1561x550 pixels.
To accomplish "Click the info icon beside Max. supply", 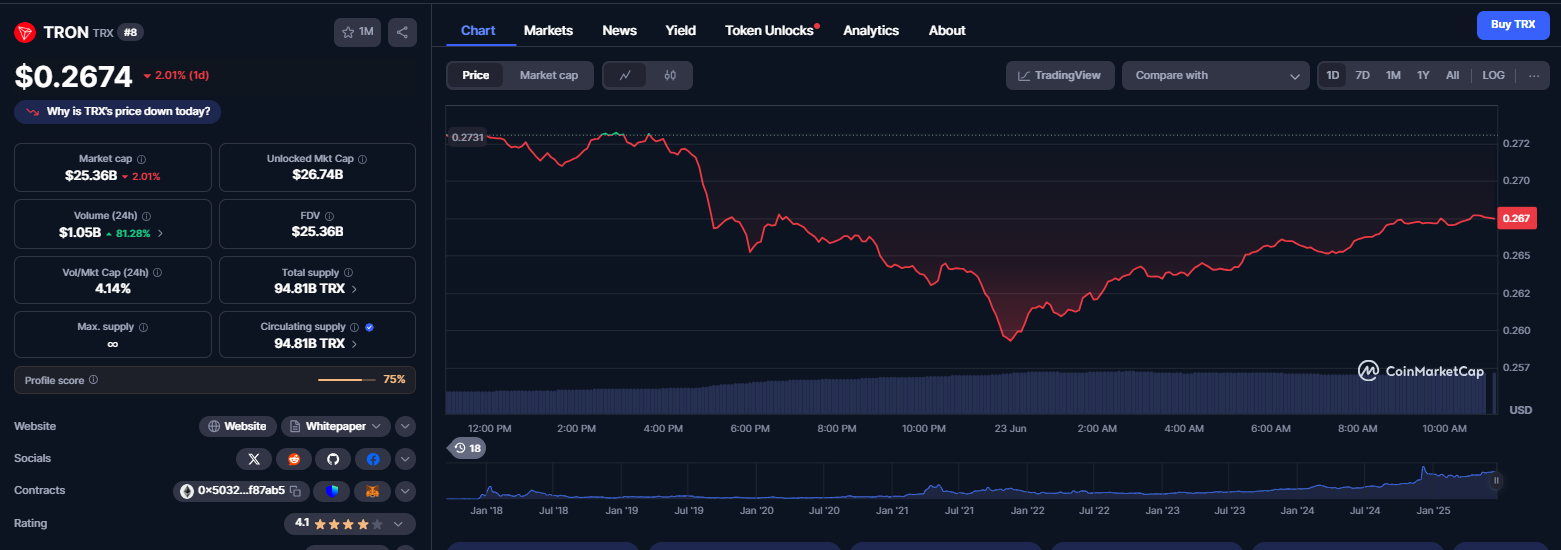I will [x=143, y=327].
